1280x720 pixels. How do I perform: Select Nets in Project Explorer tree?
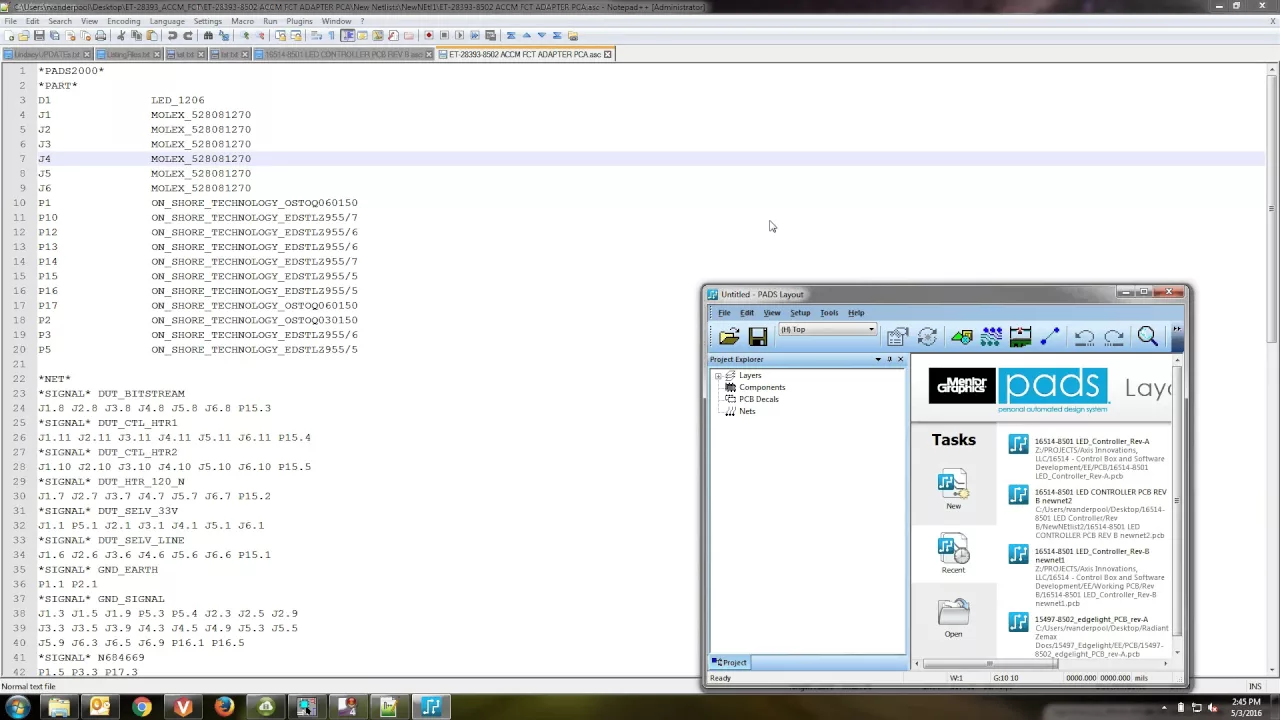click(747, 411)
